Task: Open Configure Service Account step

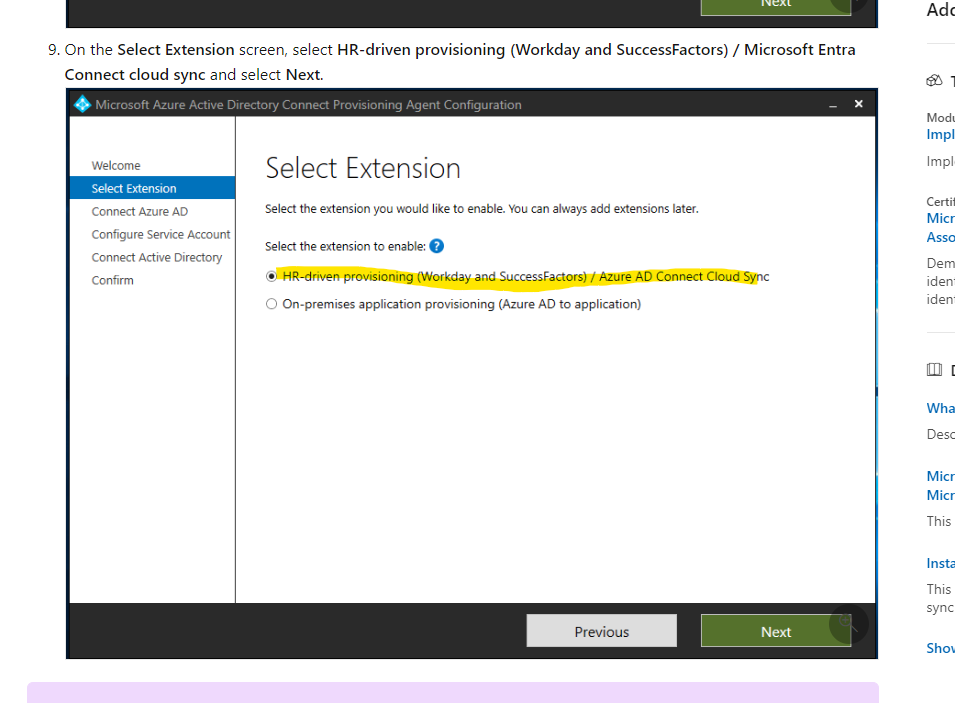Action: coord(161,235)
